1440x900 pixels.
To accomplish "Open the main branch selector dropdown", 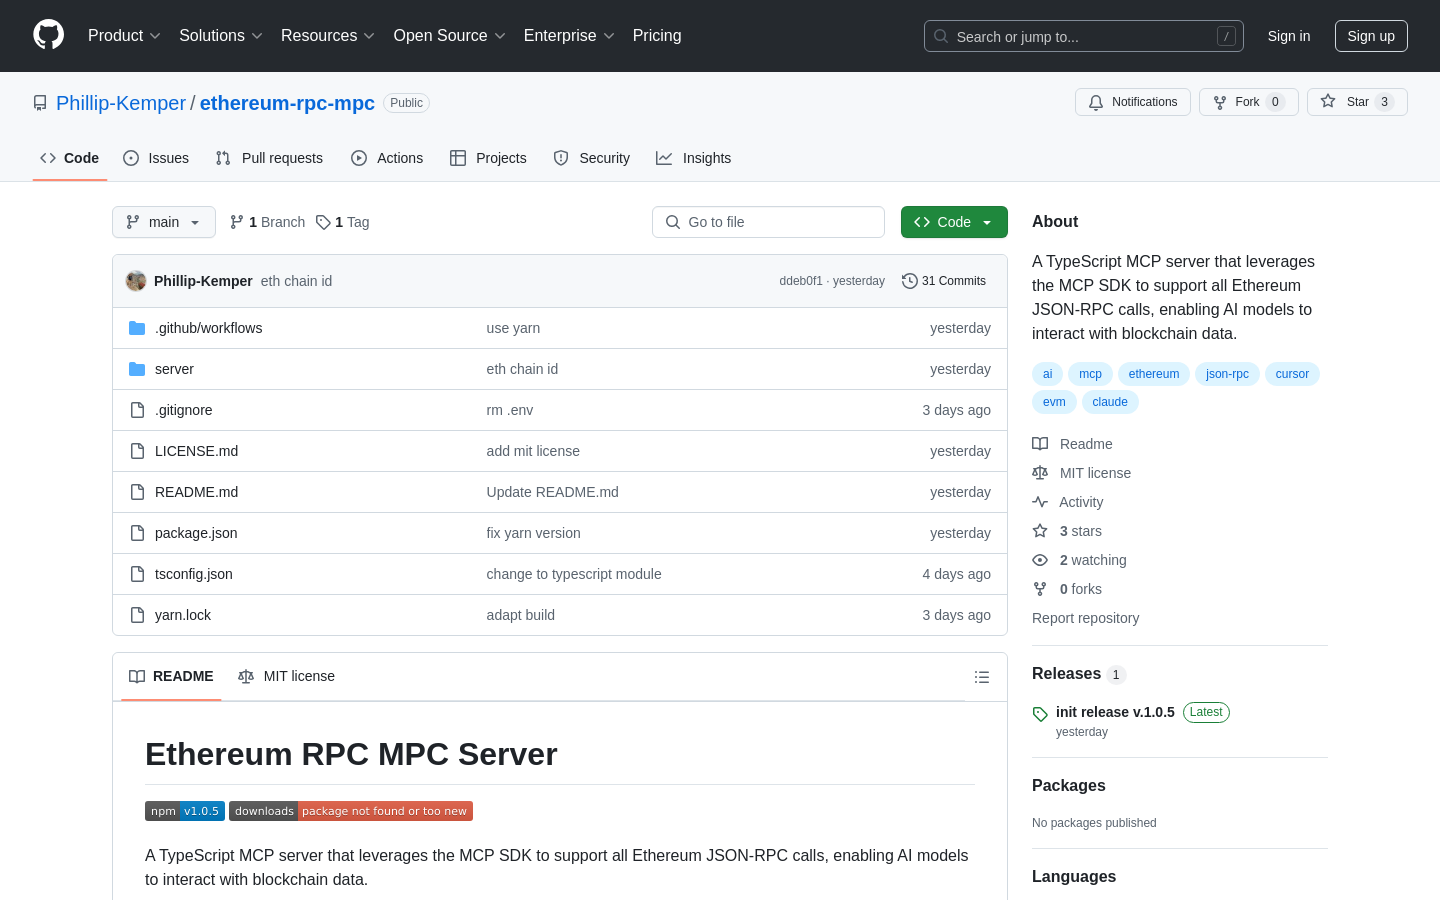I will (164, 222).
